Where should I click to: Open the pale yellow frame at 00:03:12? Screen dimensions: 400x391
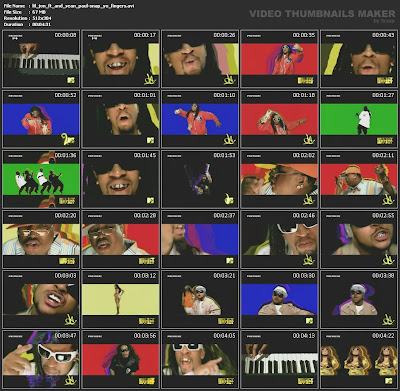(x=120, y=300)
